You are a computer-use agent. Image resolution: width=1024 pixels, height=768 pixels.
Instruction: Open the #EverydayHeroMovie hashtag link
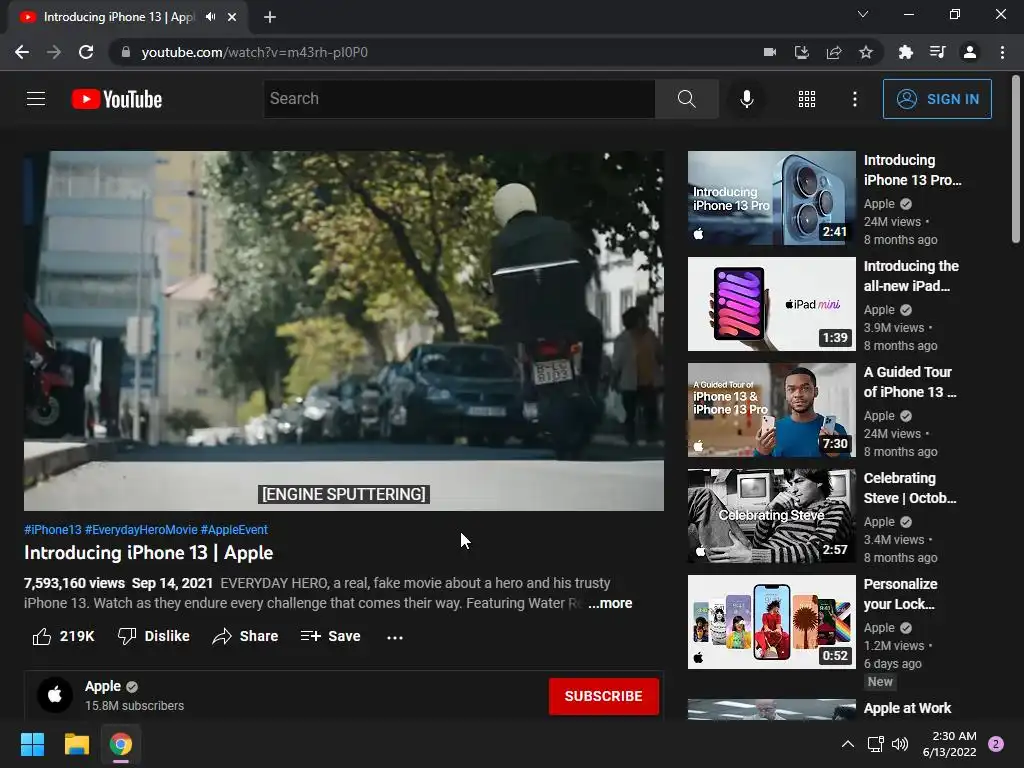141,530
